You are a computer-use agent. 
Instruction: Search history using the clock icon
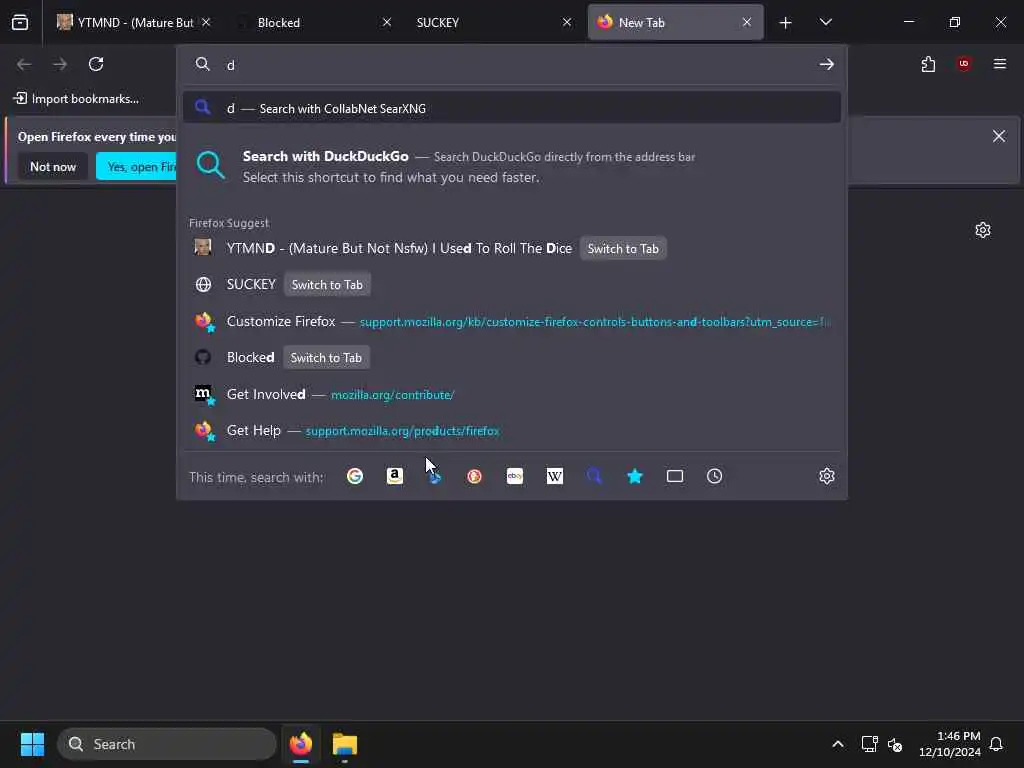tap(714, 476)
